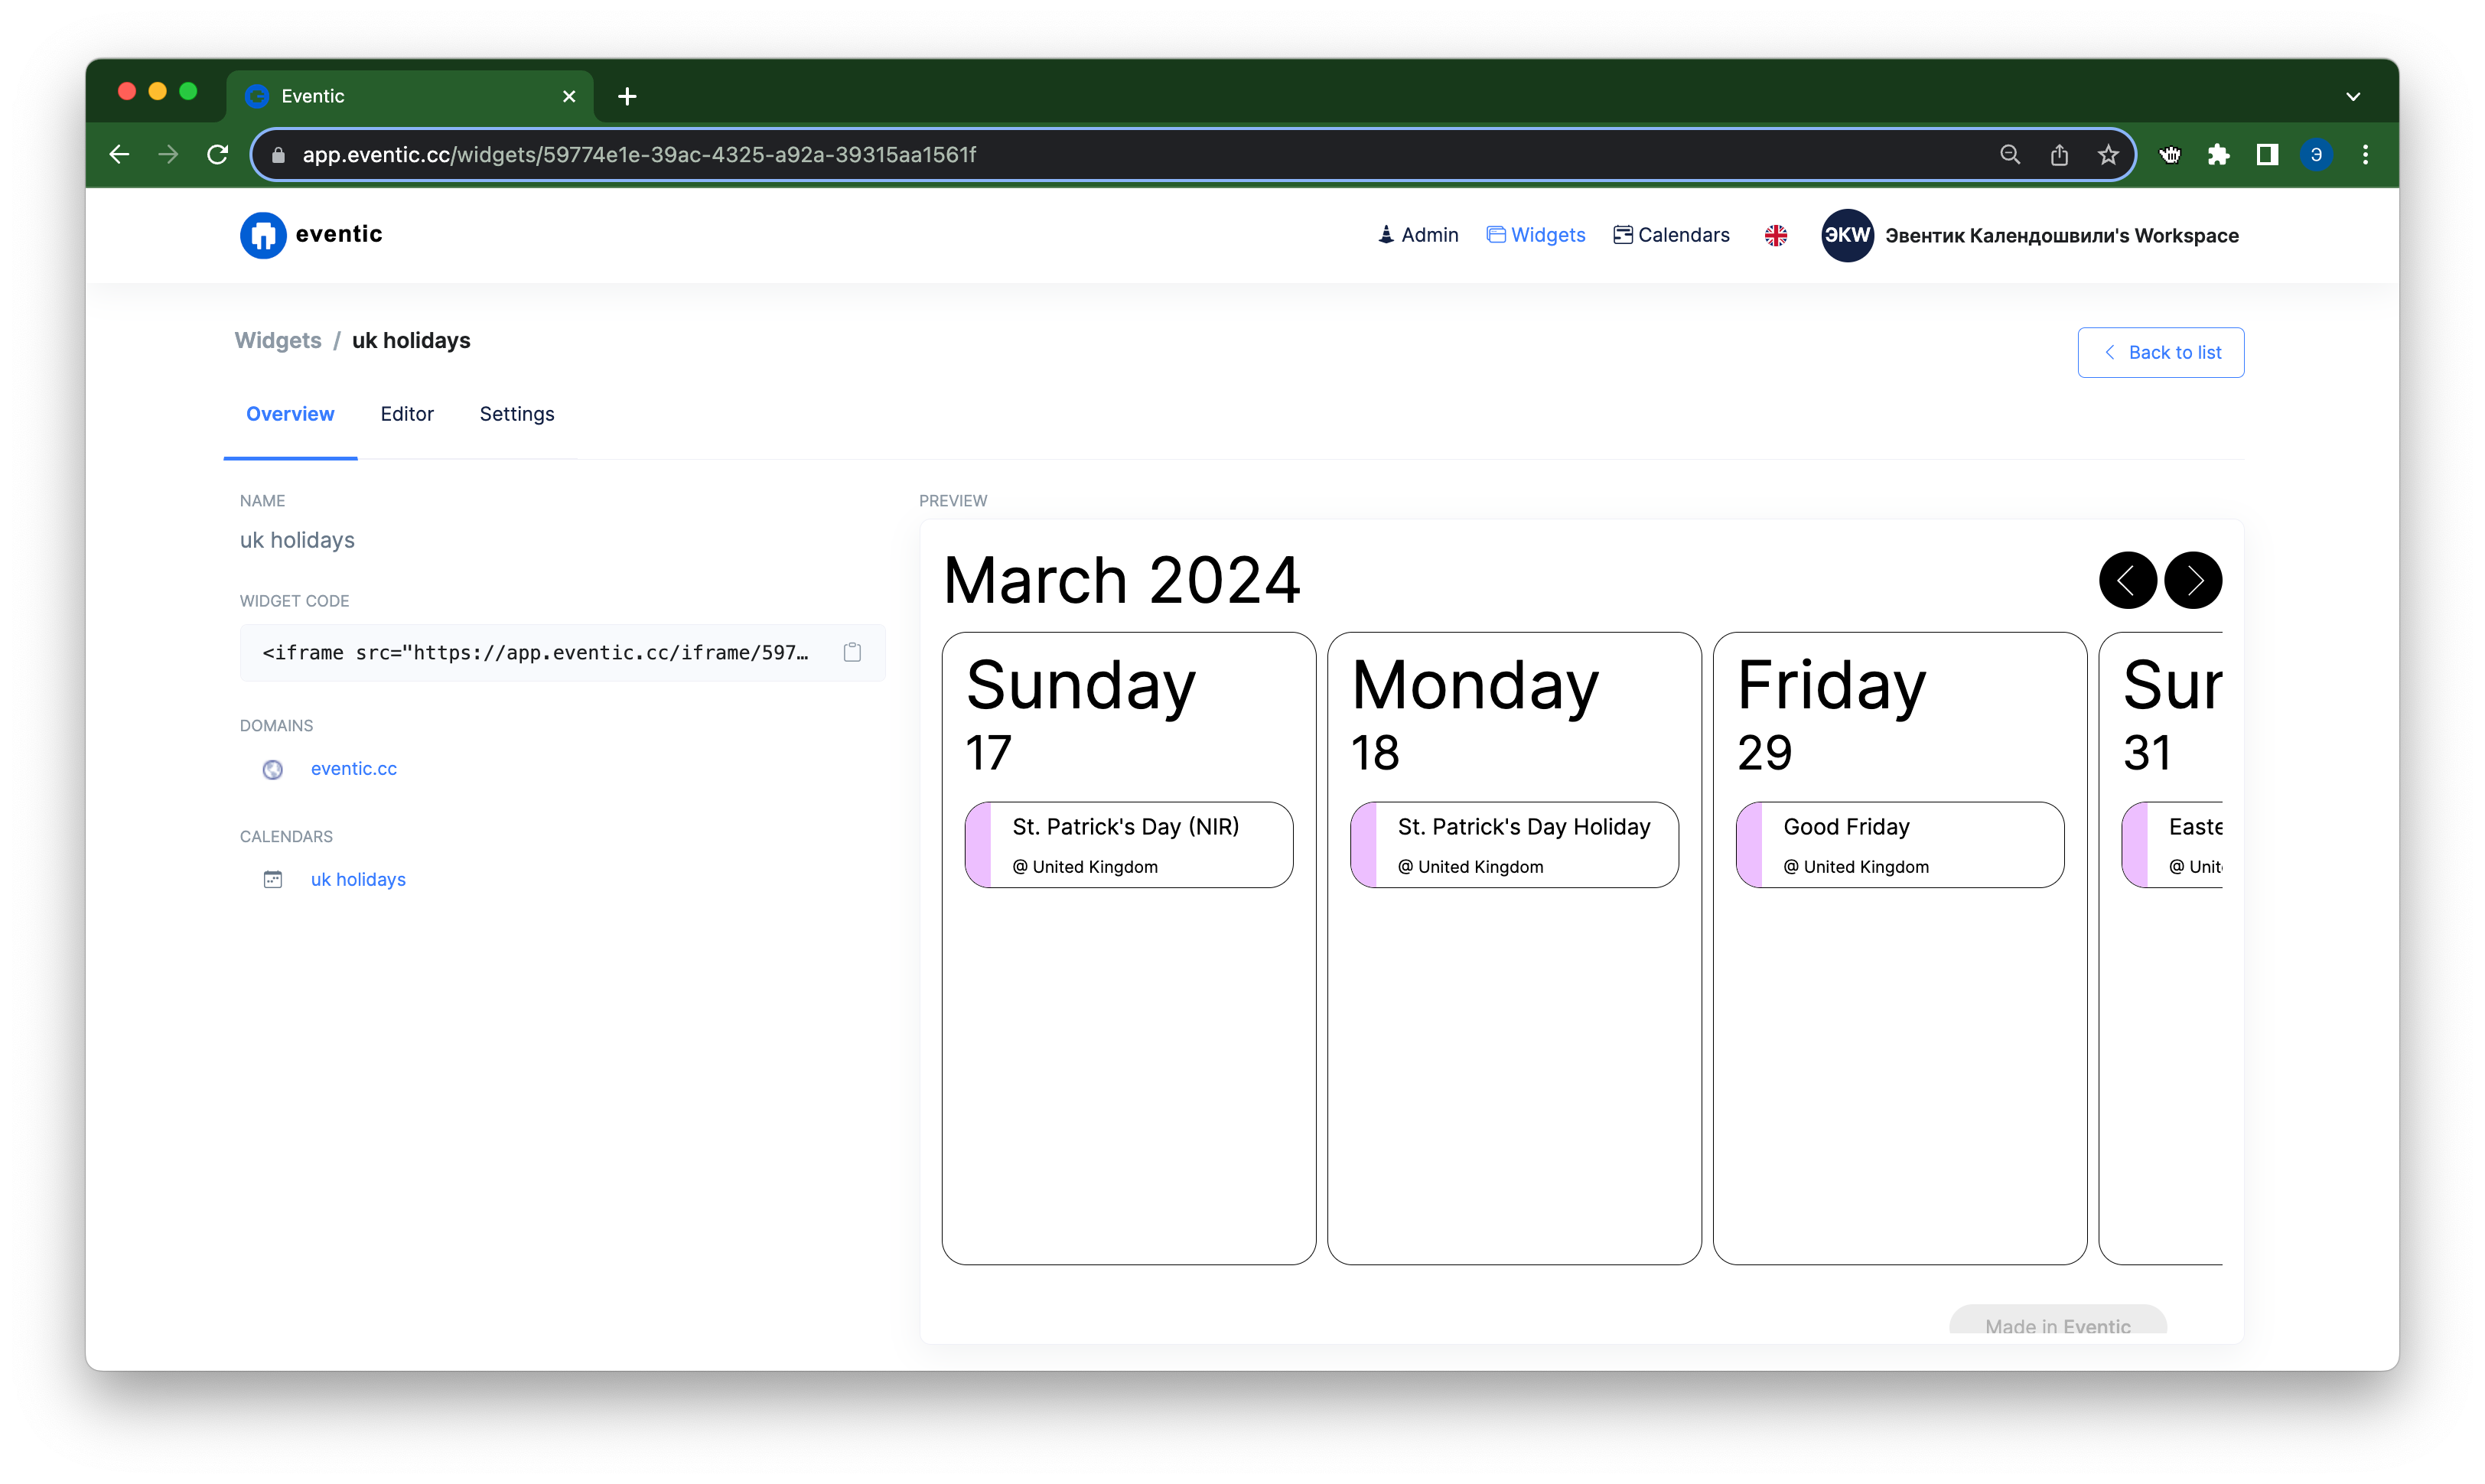
Task: Switch to the Settings tab
Action: 517,414
